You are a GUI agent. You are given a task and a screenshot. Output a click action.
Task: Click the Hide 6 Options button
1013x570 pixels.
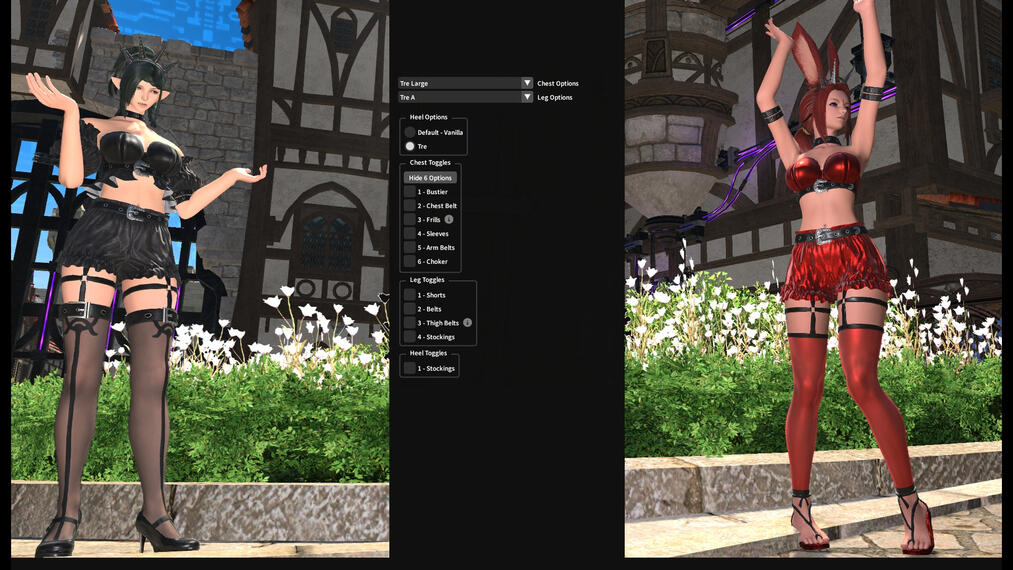coord(430,178)
